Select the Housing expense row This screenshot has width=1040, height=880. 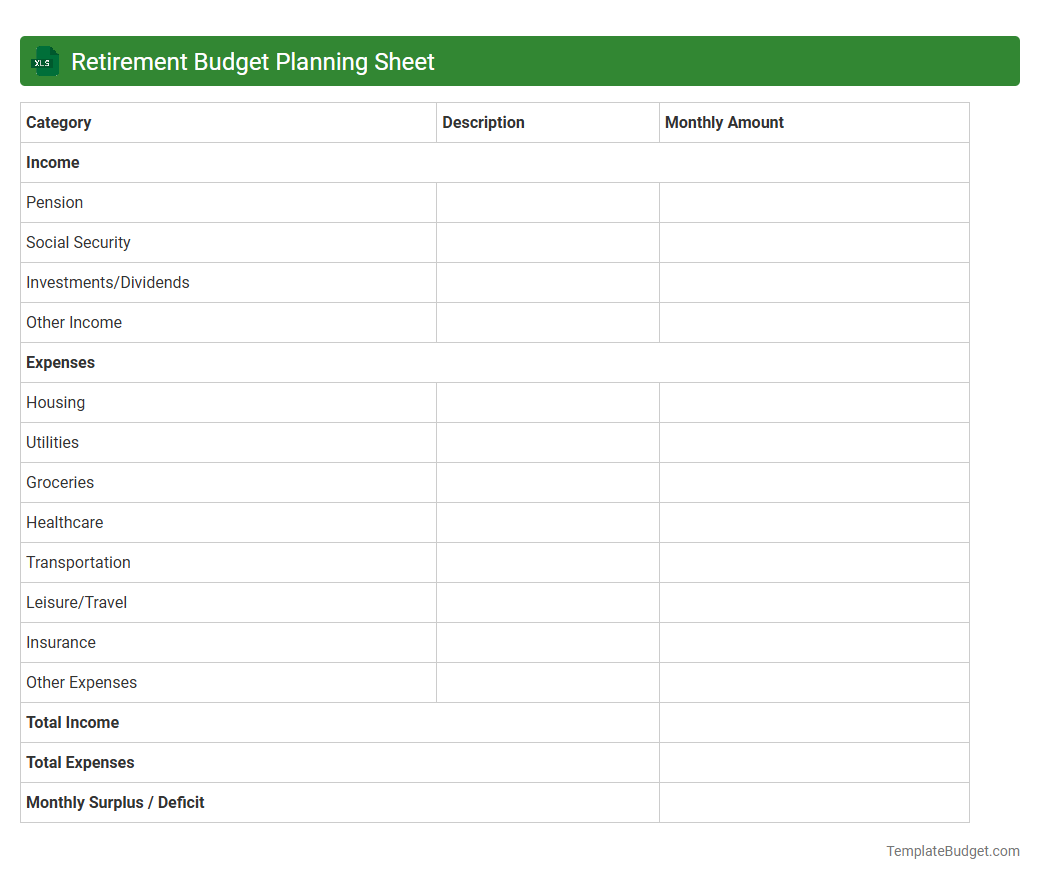pos(55,402)
